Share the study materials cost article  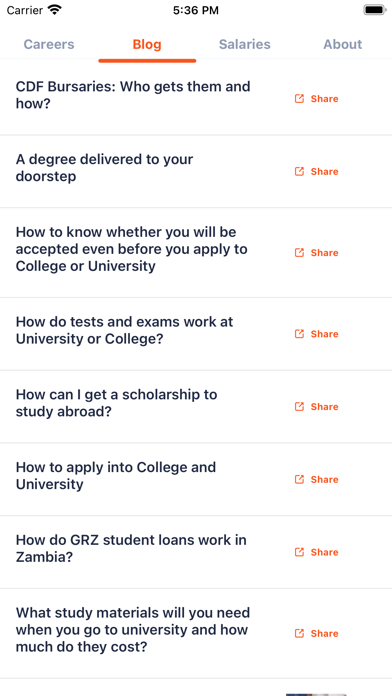coord(317,633)
